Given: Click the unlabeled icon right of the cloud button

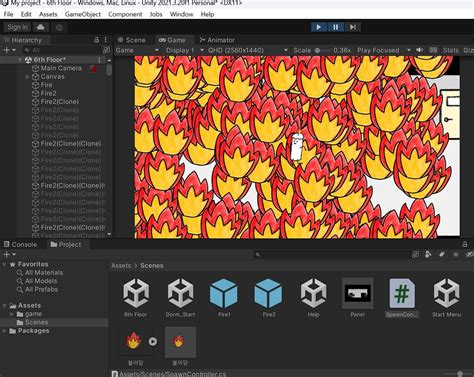Looking at the screenshot, I should tap(59, 27).
